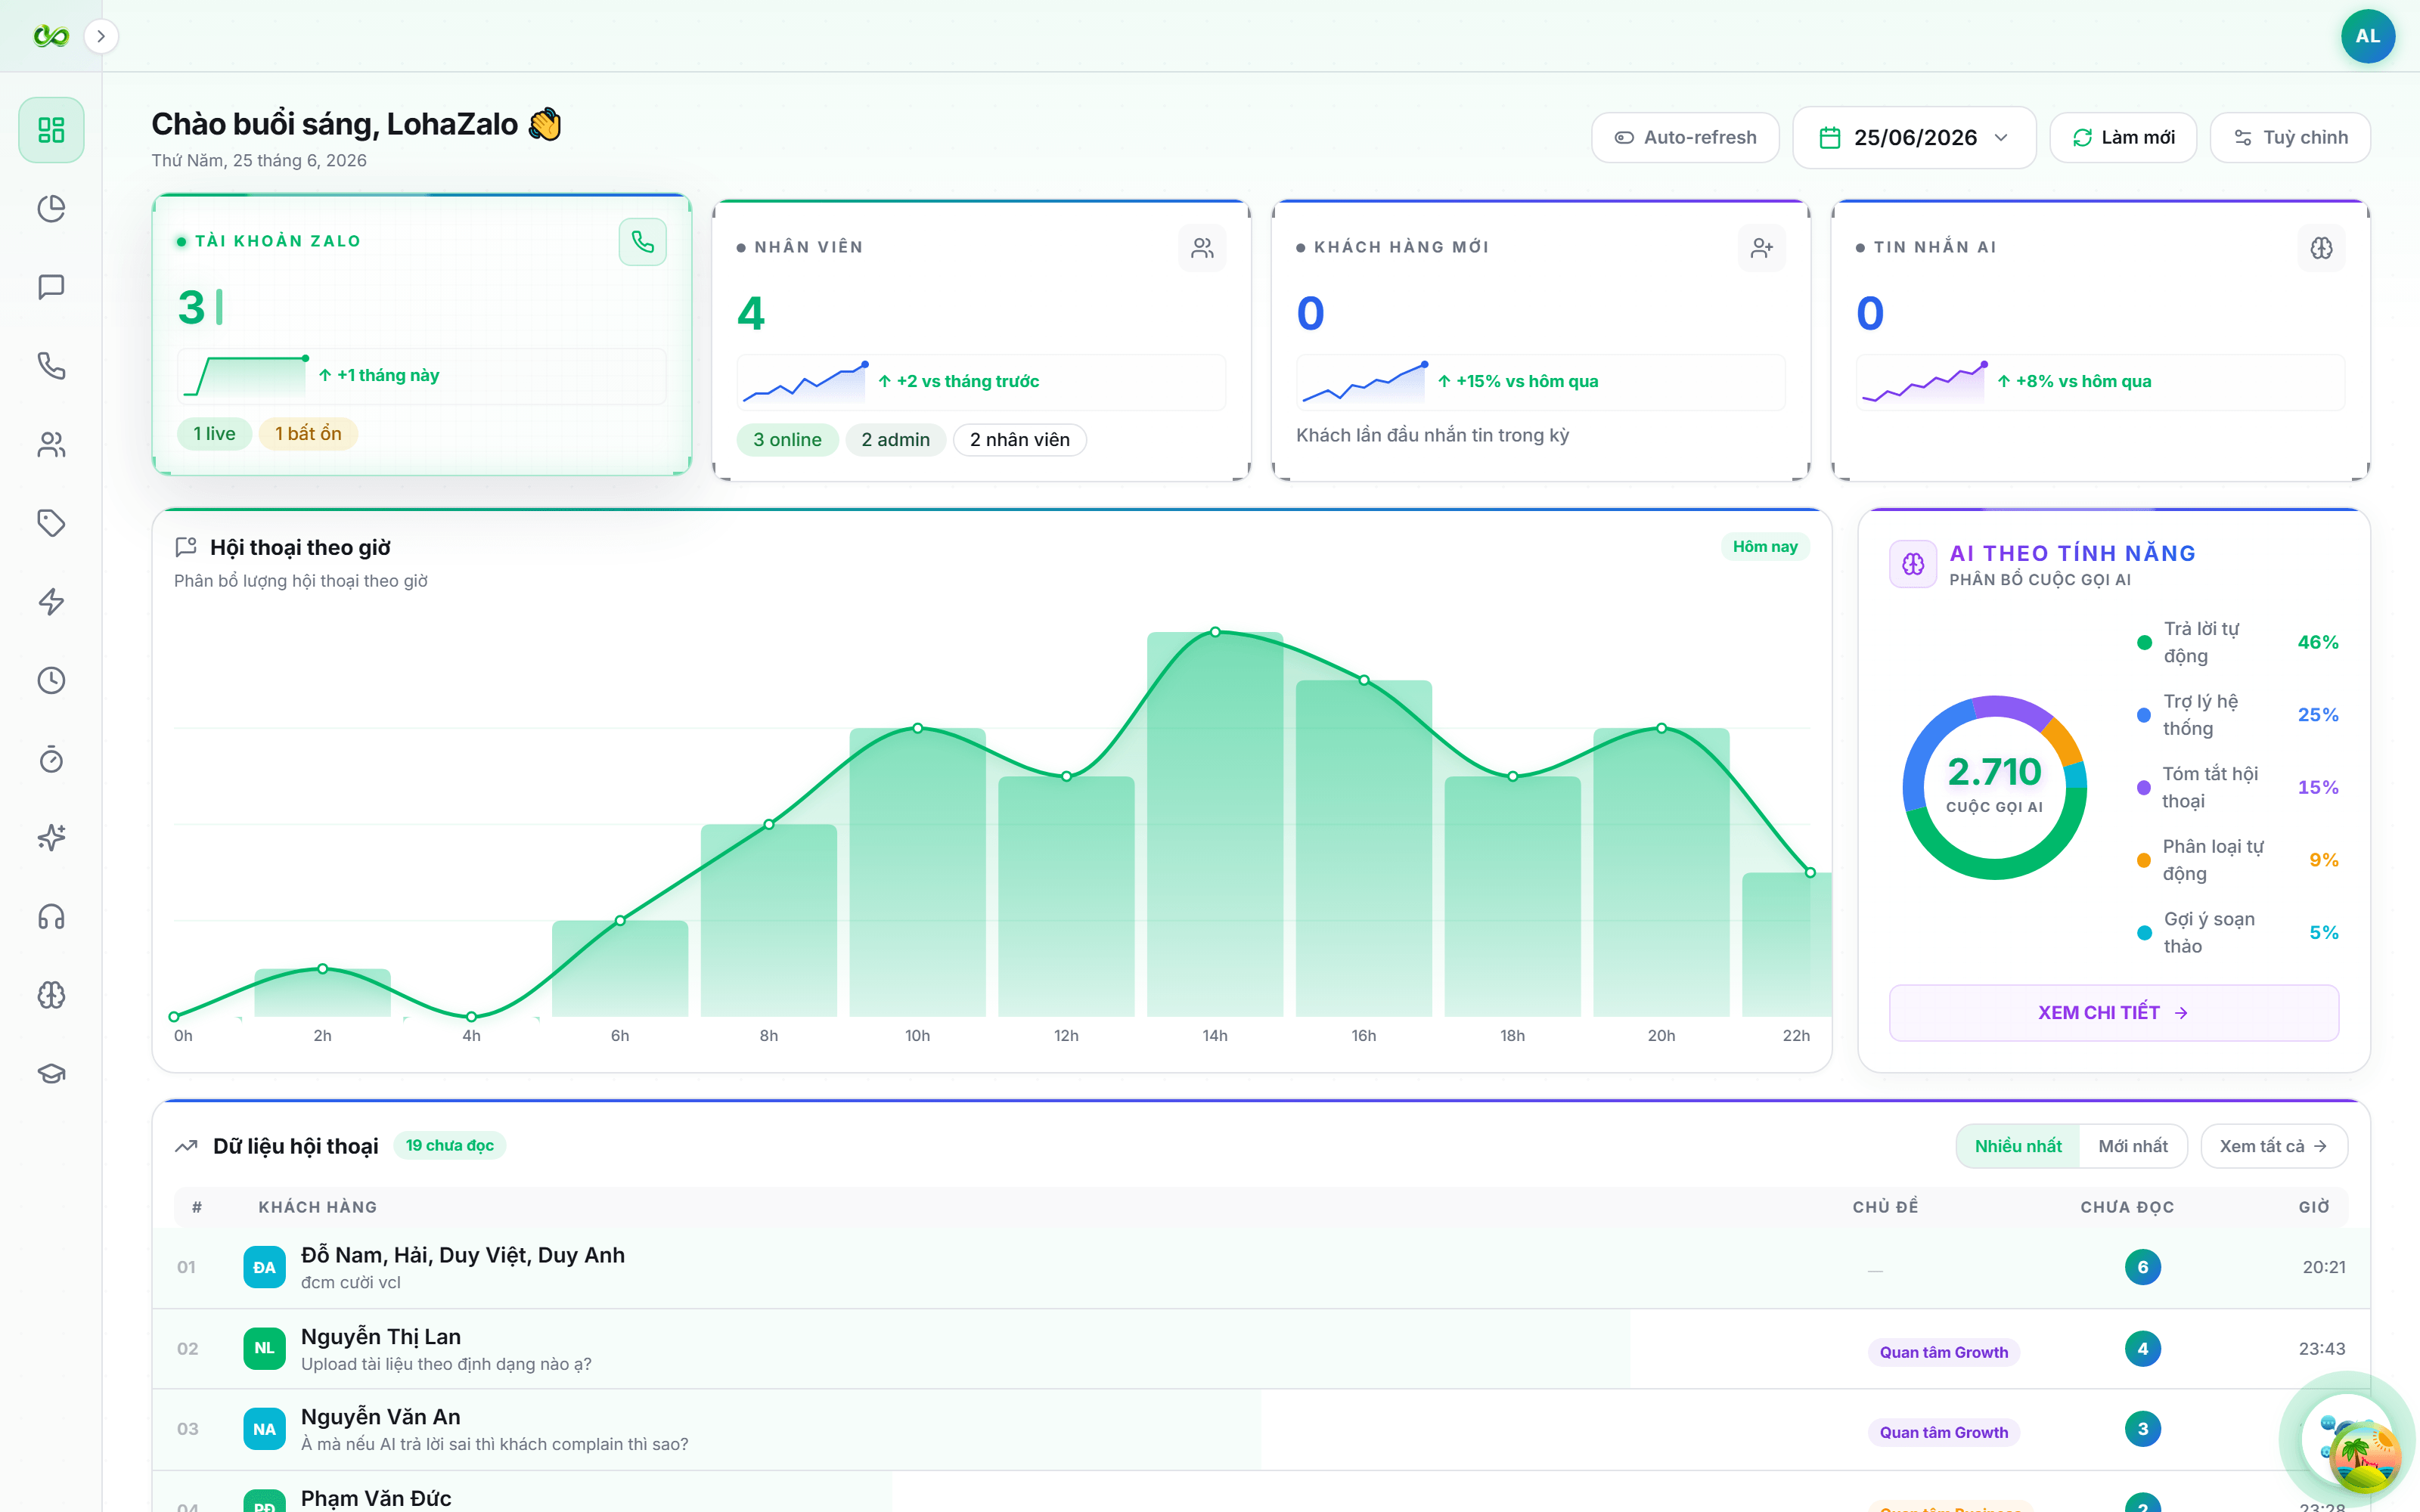
Task: Click the CHƯA ĐỌC column header
Action: (2127, 1207)
